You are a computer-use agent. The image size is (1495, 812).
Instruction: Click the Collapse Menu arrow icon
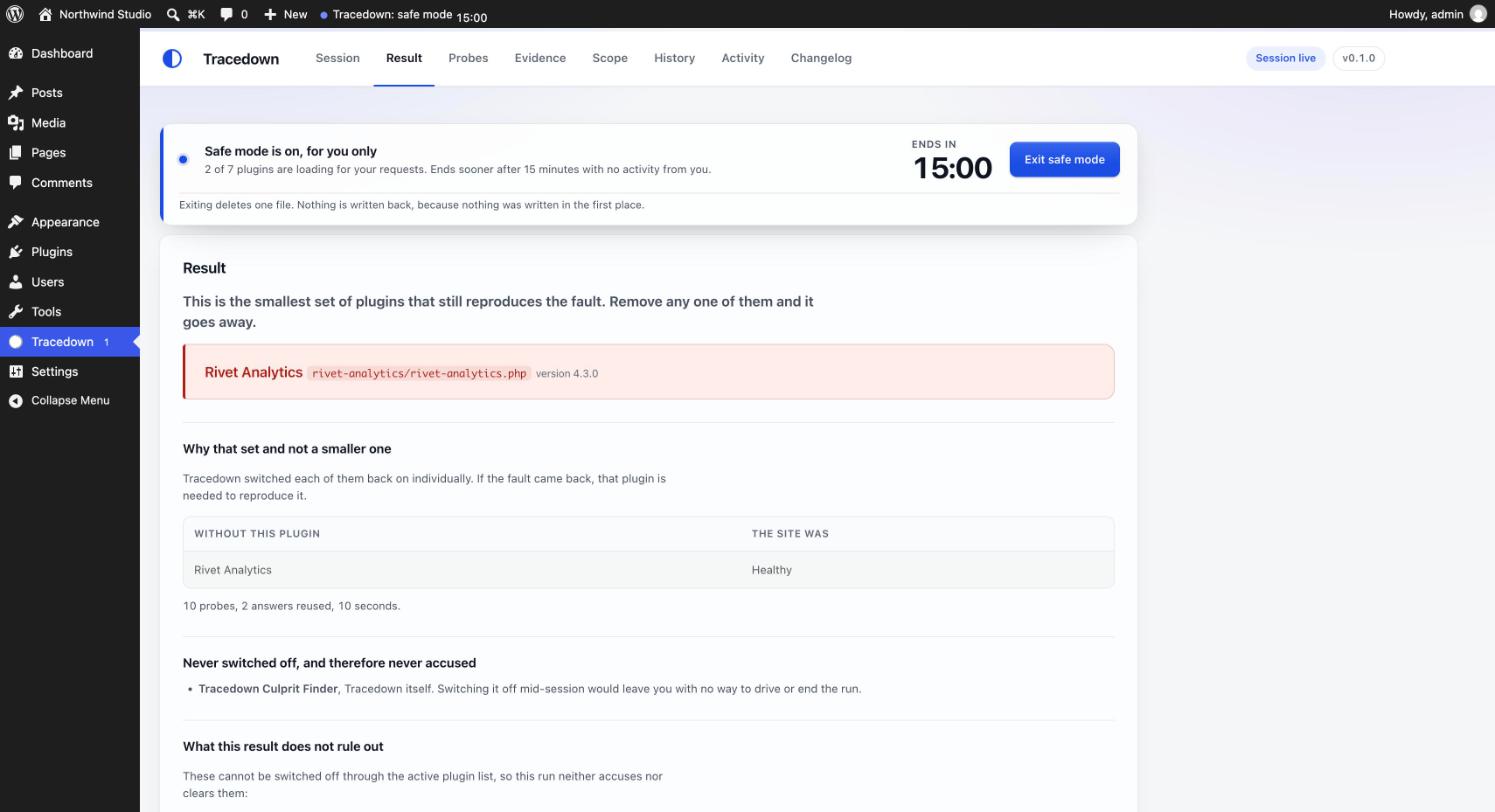pyautogui.click(x=16, y=400)
